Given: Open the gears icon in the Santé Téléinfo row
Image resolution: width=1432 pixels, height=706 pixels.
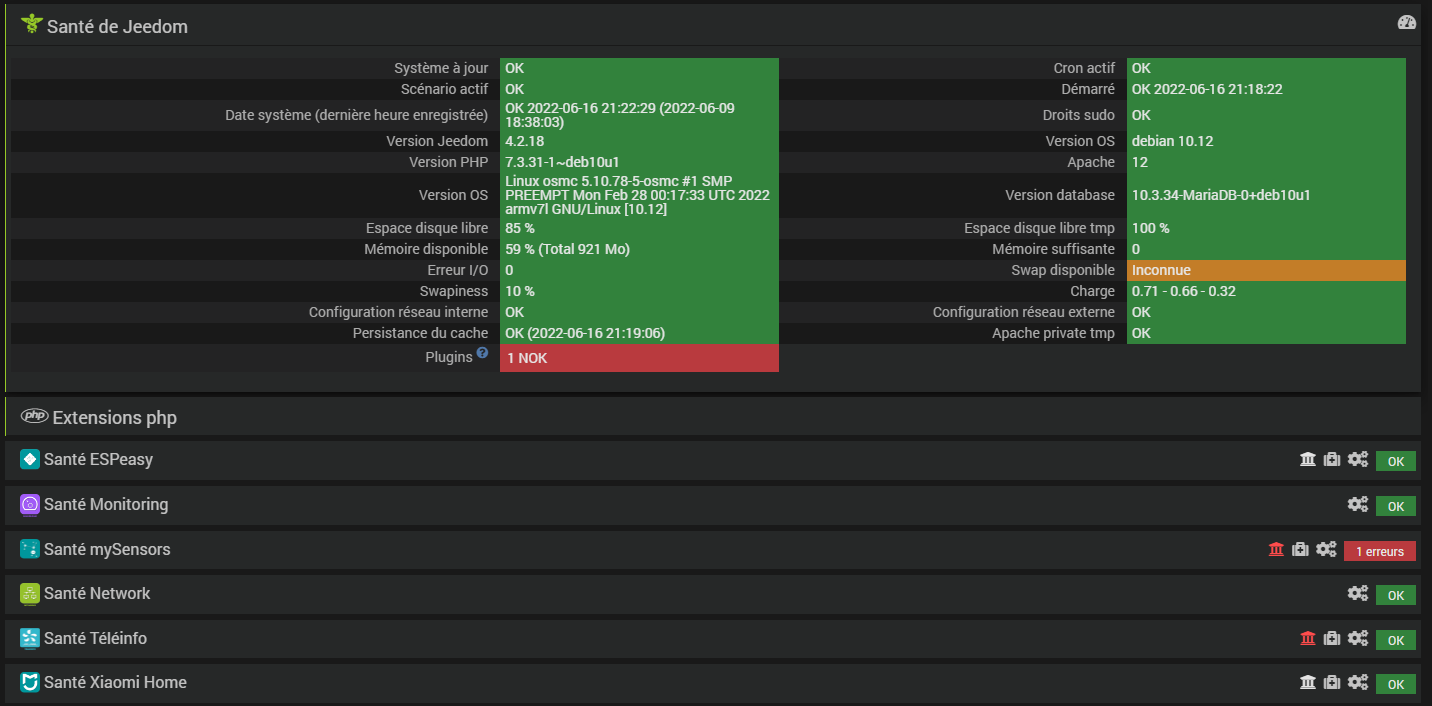Looking at the screenshot, I should click(x=1357, y=638).
